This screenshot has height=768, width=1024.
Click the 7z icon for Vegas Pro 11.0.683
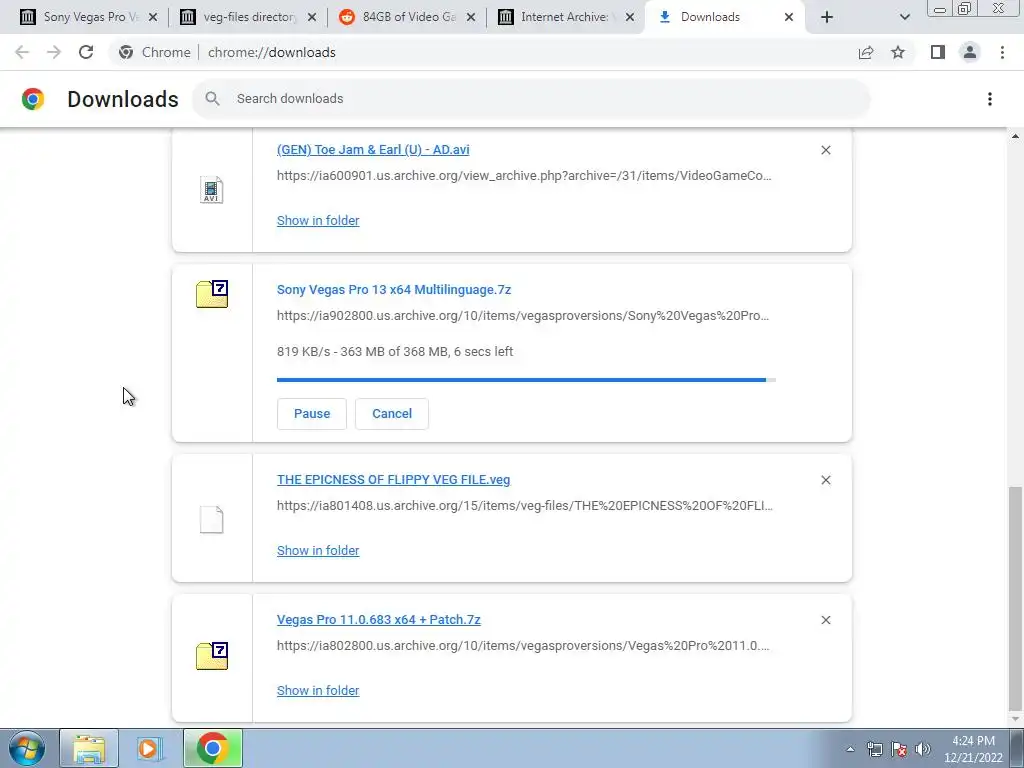pyautogui.click(x=212, y=656)
